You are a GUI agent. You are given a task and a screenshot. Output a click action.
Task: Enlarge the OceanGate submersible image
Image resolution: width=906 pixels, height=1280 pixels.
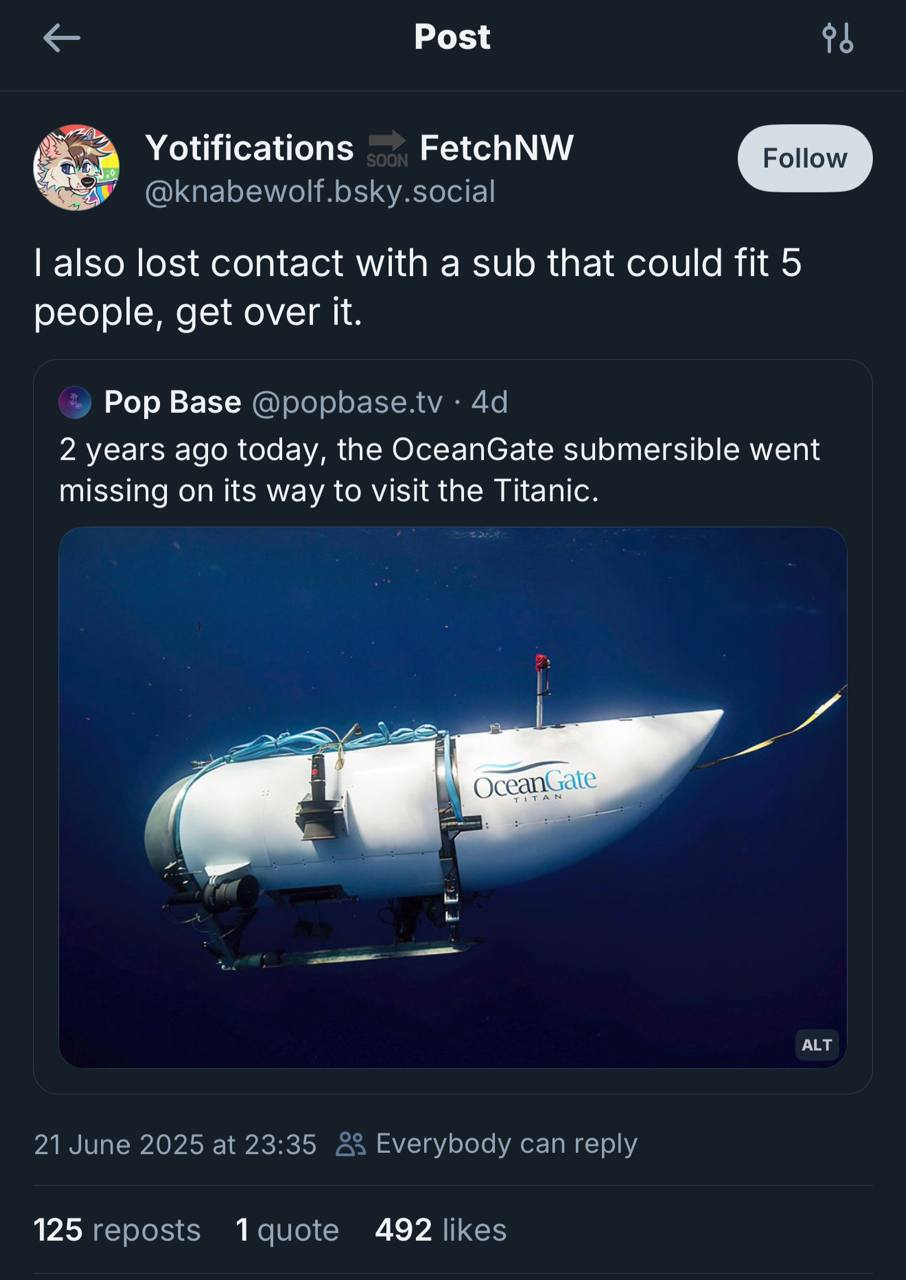pyautogui.click(x=452, y=797)
